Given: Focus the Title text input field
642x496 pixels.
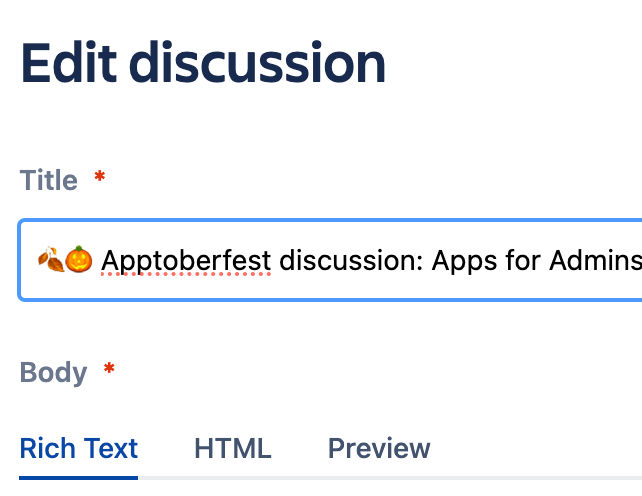Looking at the screenshot, I should [x=330, y=261].
